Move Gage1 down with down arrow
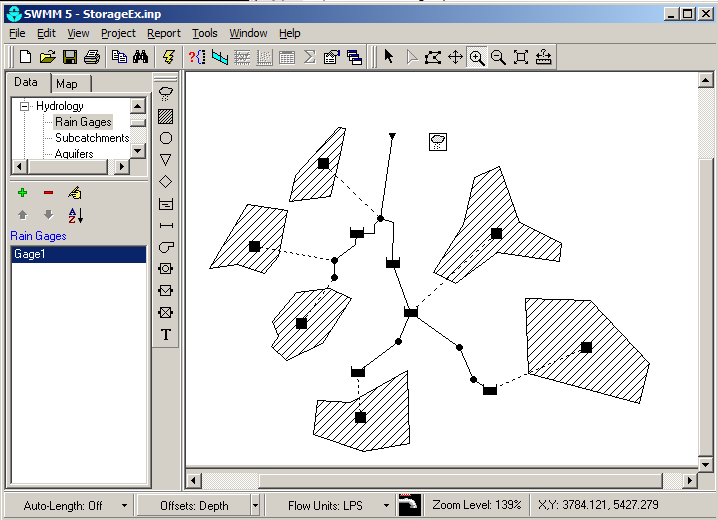Image resolution: width=718 pixels, height=520 pixels. tap(48, 215)
